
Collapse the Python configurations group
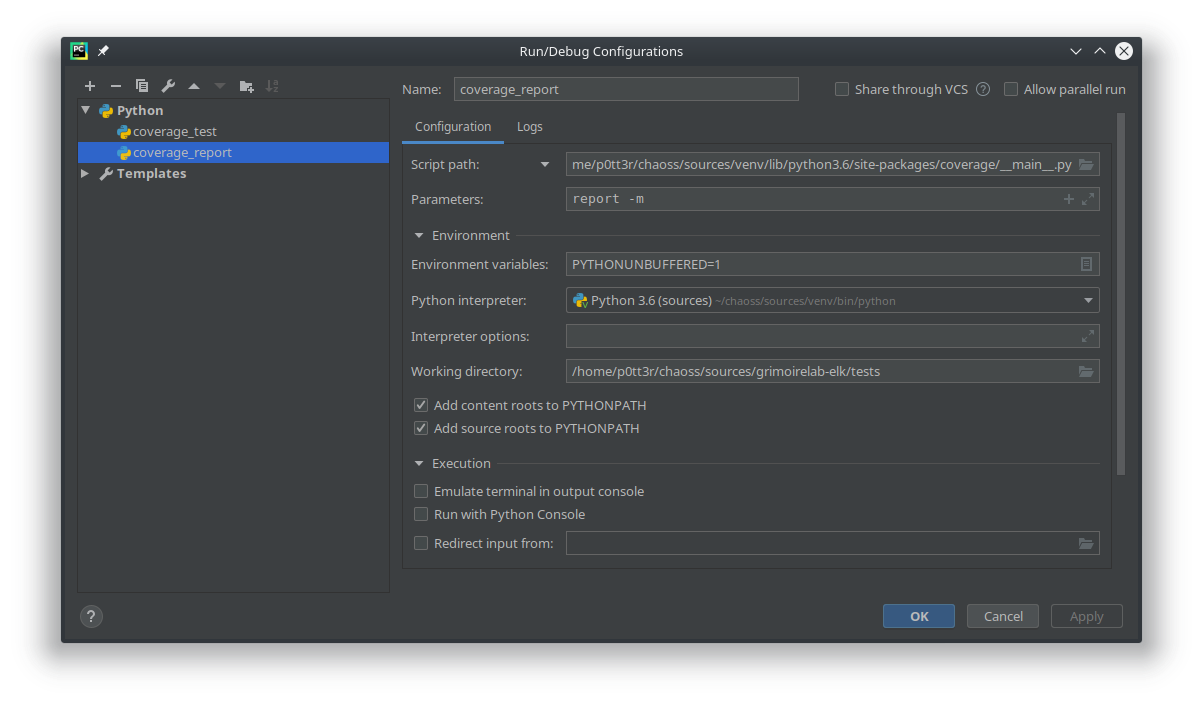pos(85,110)
